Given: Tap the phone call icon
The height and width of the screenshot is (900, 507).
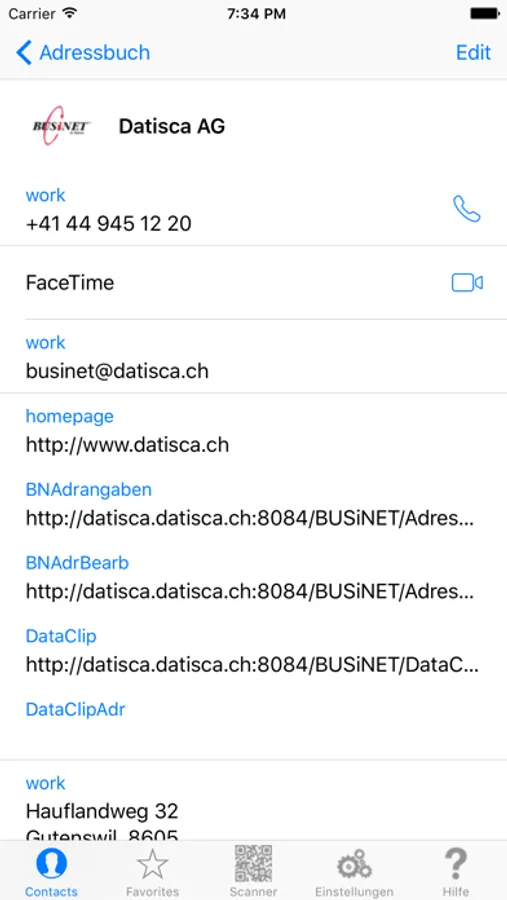Looking at the screenshot, I should 466,209.
